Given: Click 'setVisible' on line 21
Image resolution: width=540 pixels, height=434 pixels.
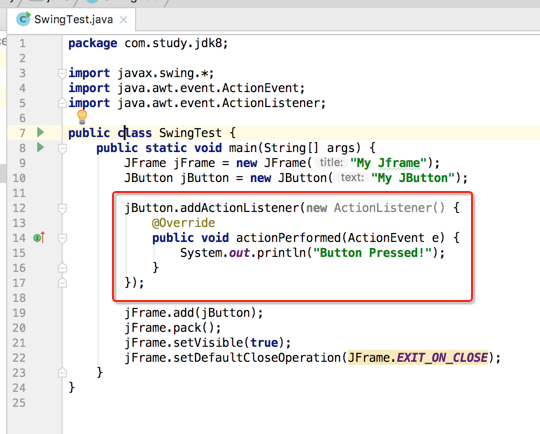Looking at the screenshot, I should [208, 343].
